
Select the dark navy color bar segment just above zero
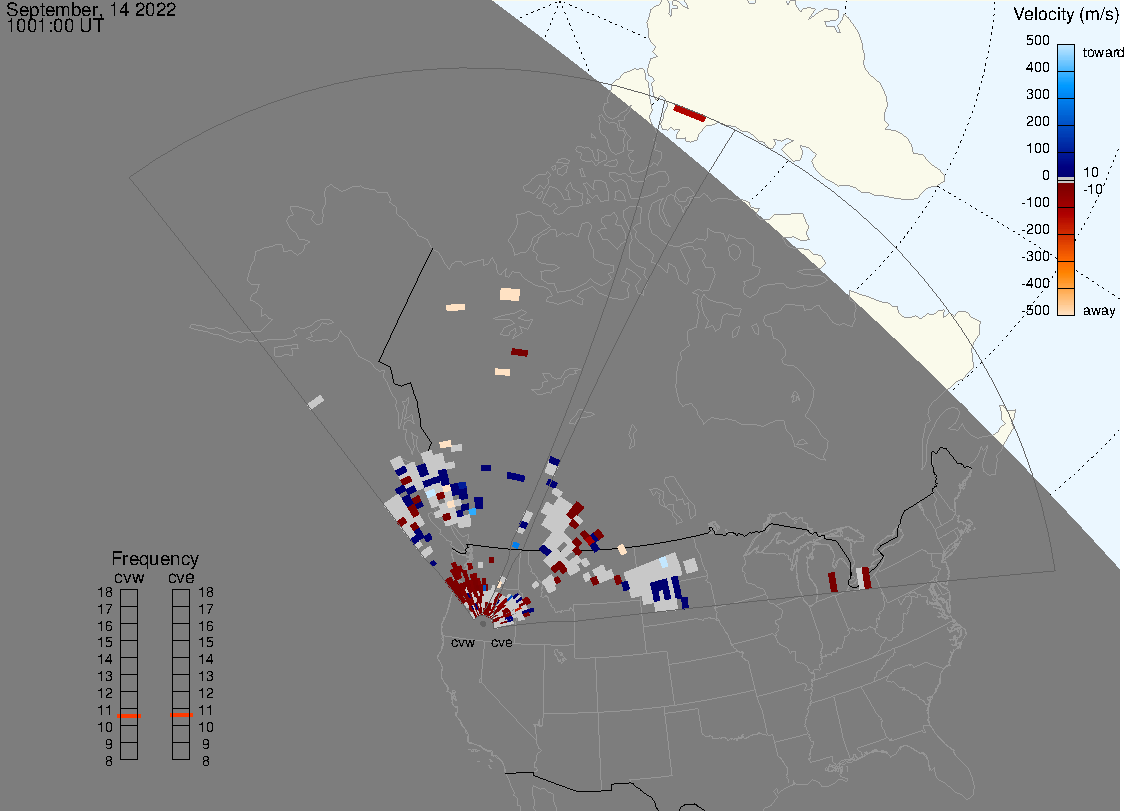(x=1066, y=163)
